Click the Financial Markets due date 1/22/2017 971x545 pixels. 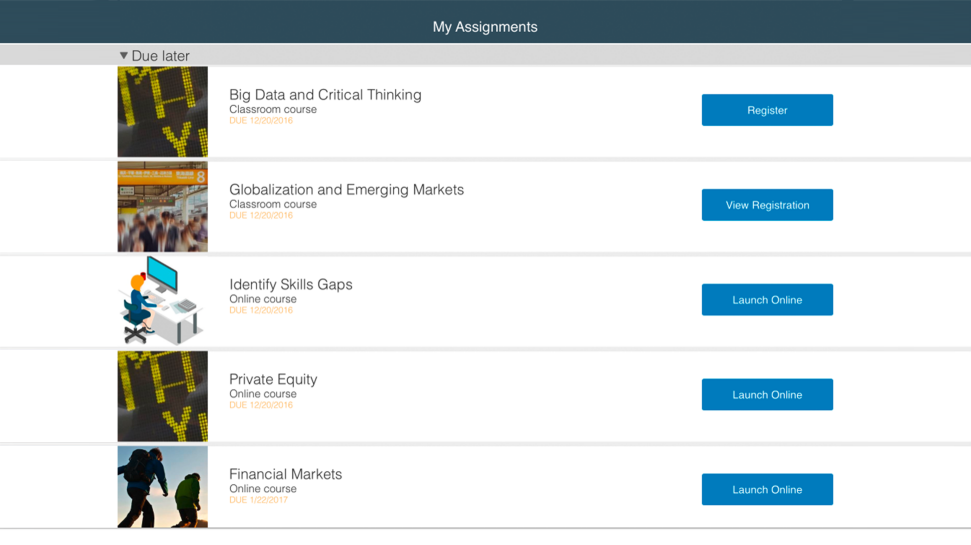[x=258, y=500]
